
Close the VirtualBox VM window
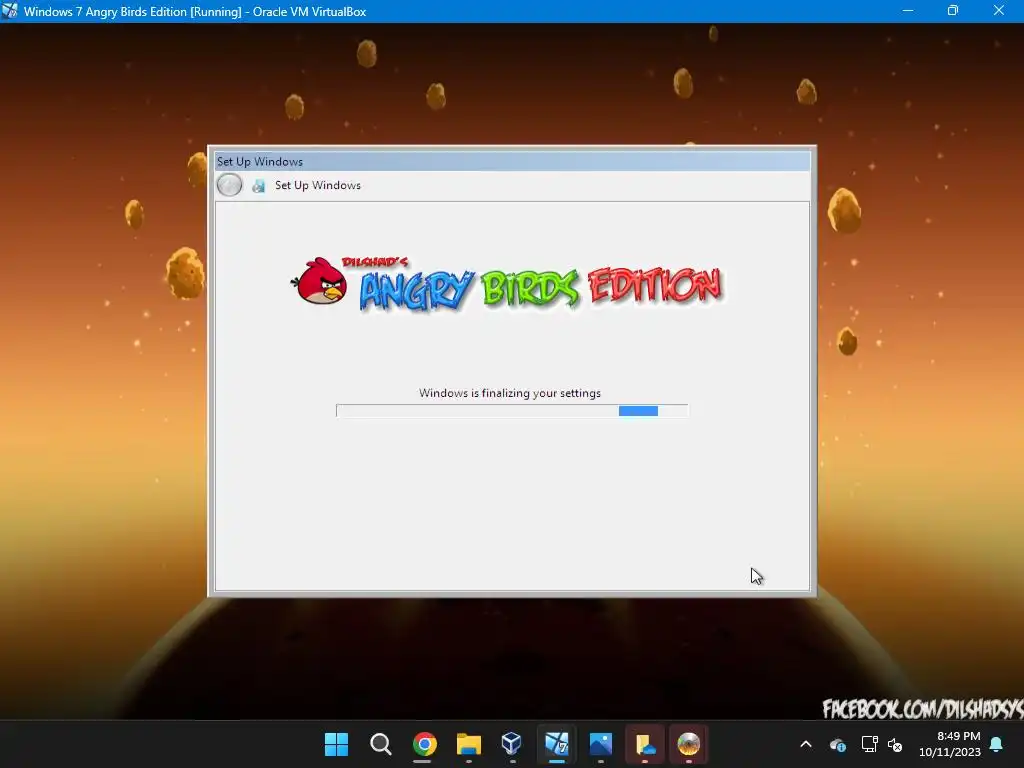click(999, 11)
